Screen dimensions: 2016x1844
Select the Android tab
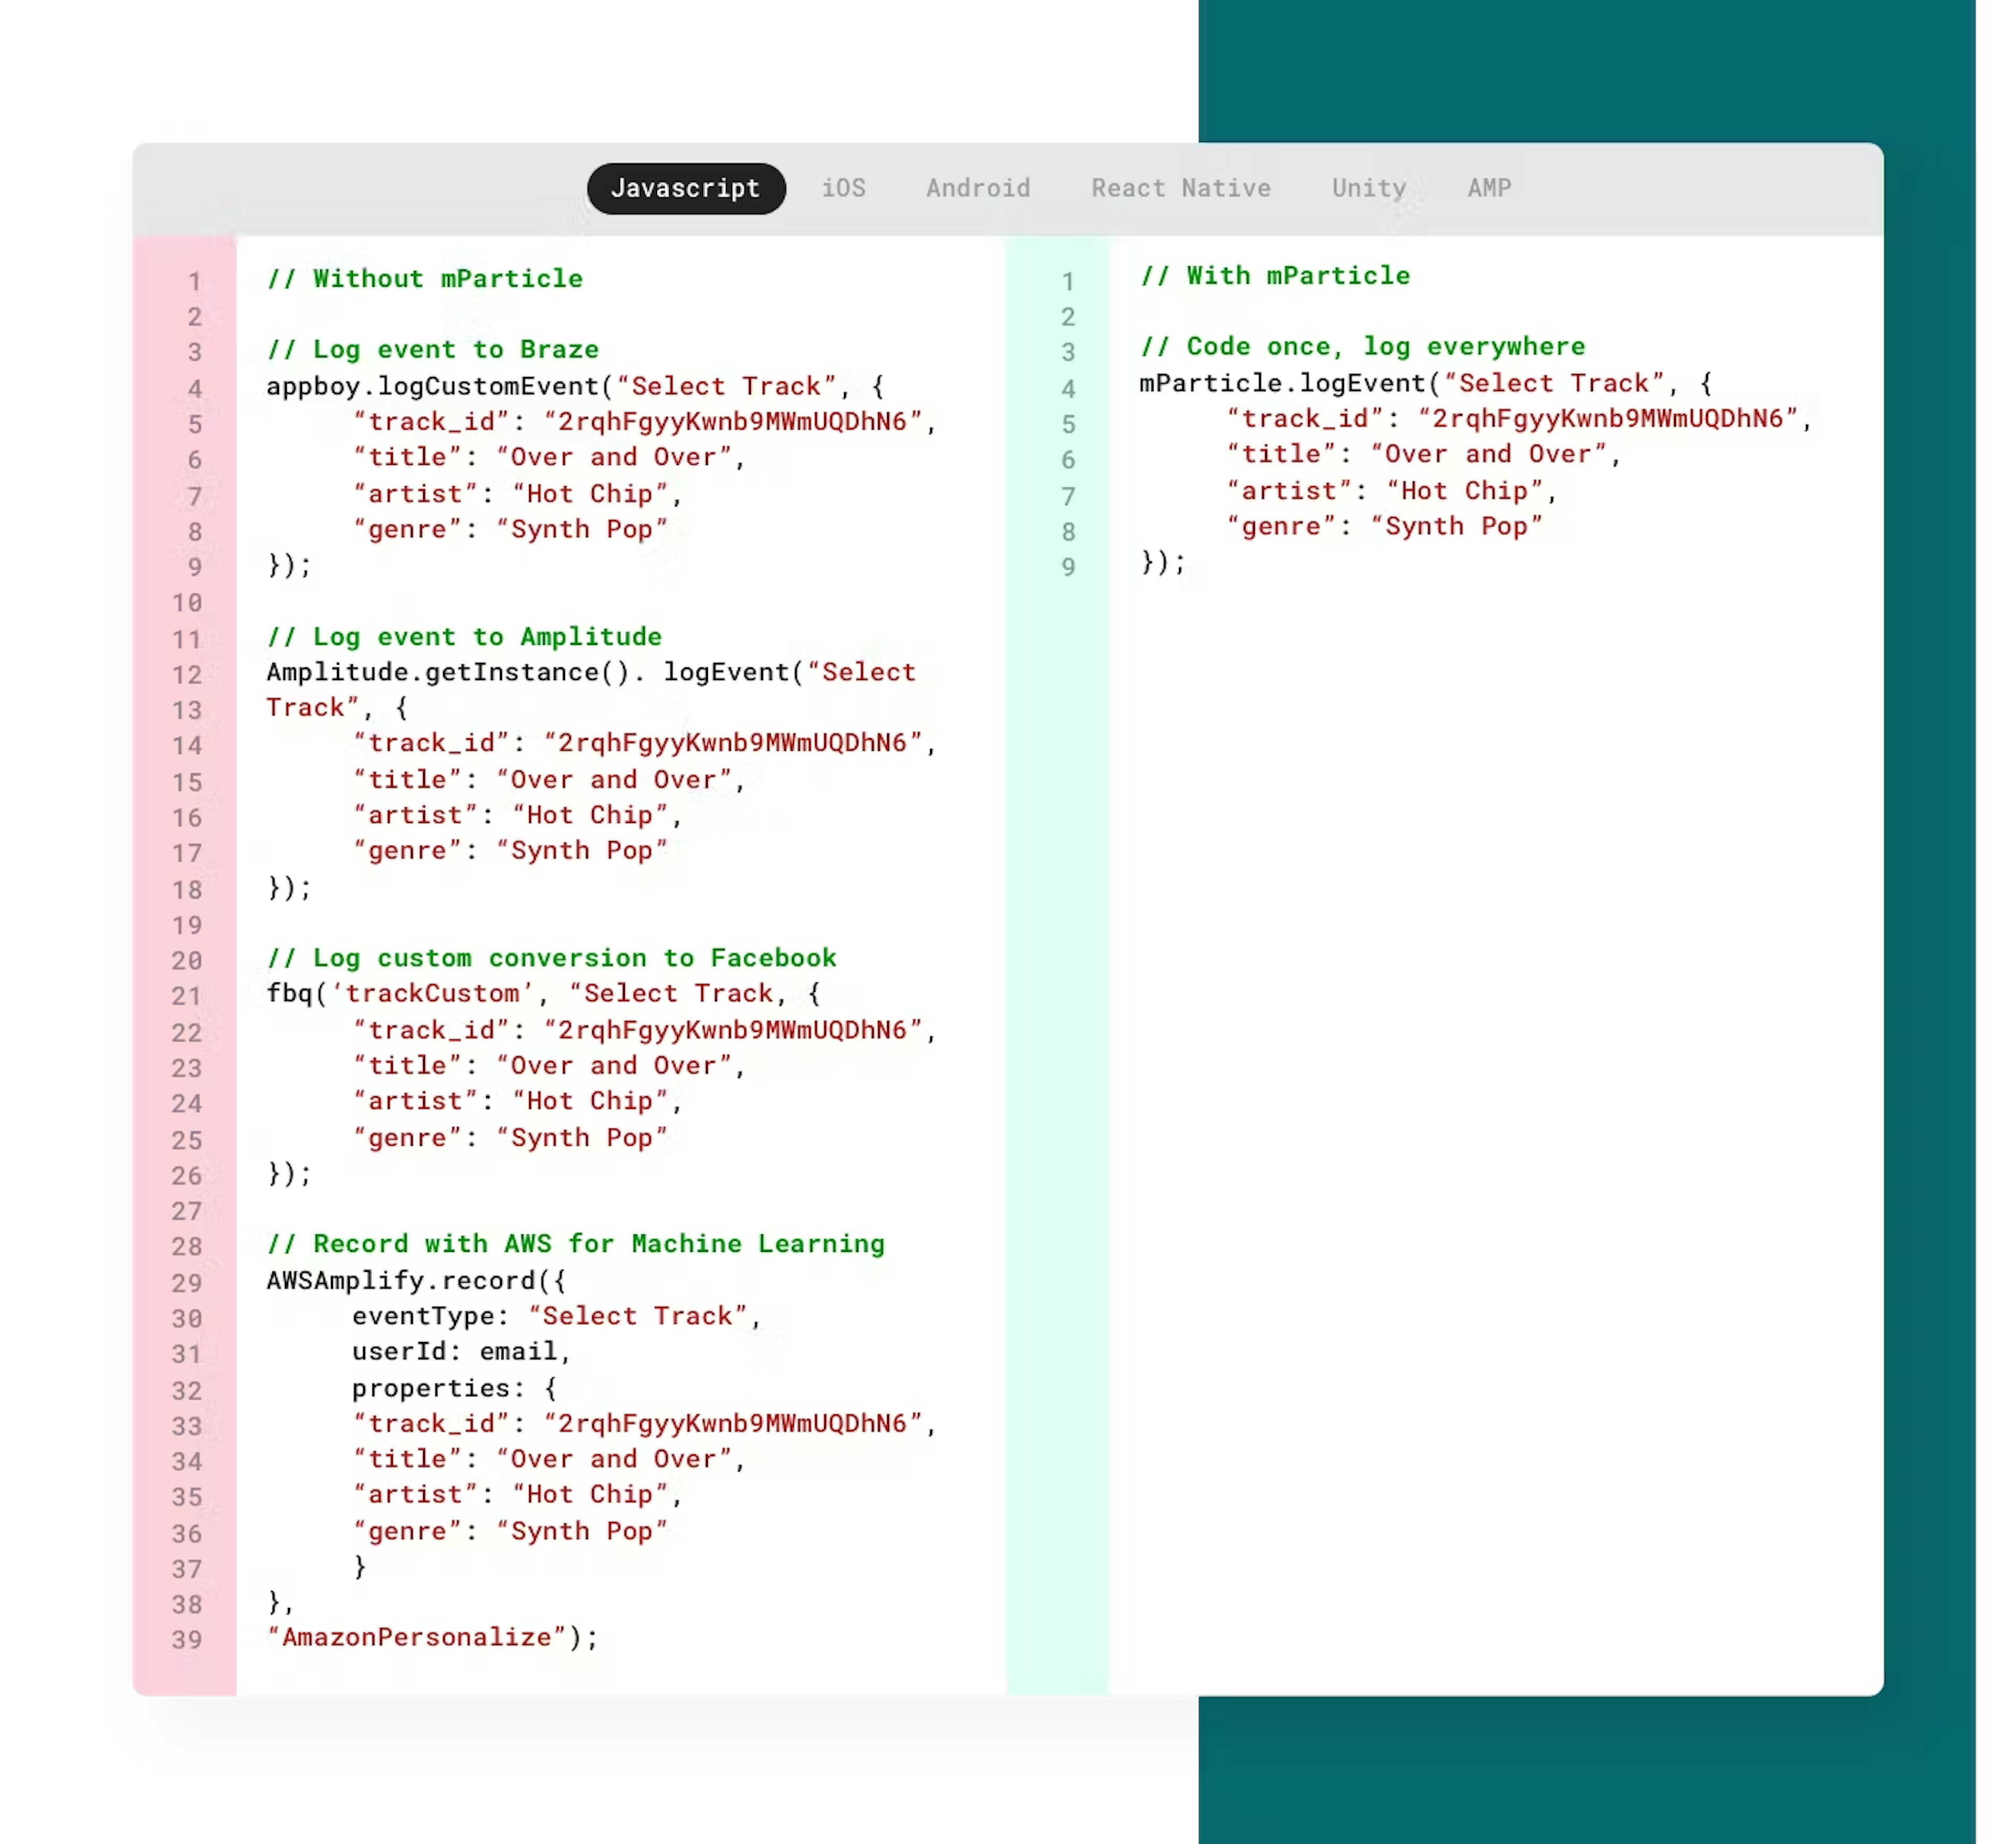(978, 188)
